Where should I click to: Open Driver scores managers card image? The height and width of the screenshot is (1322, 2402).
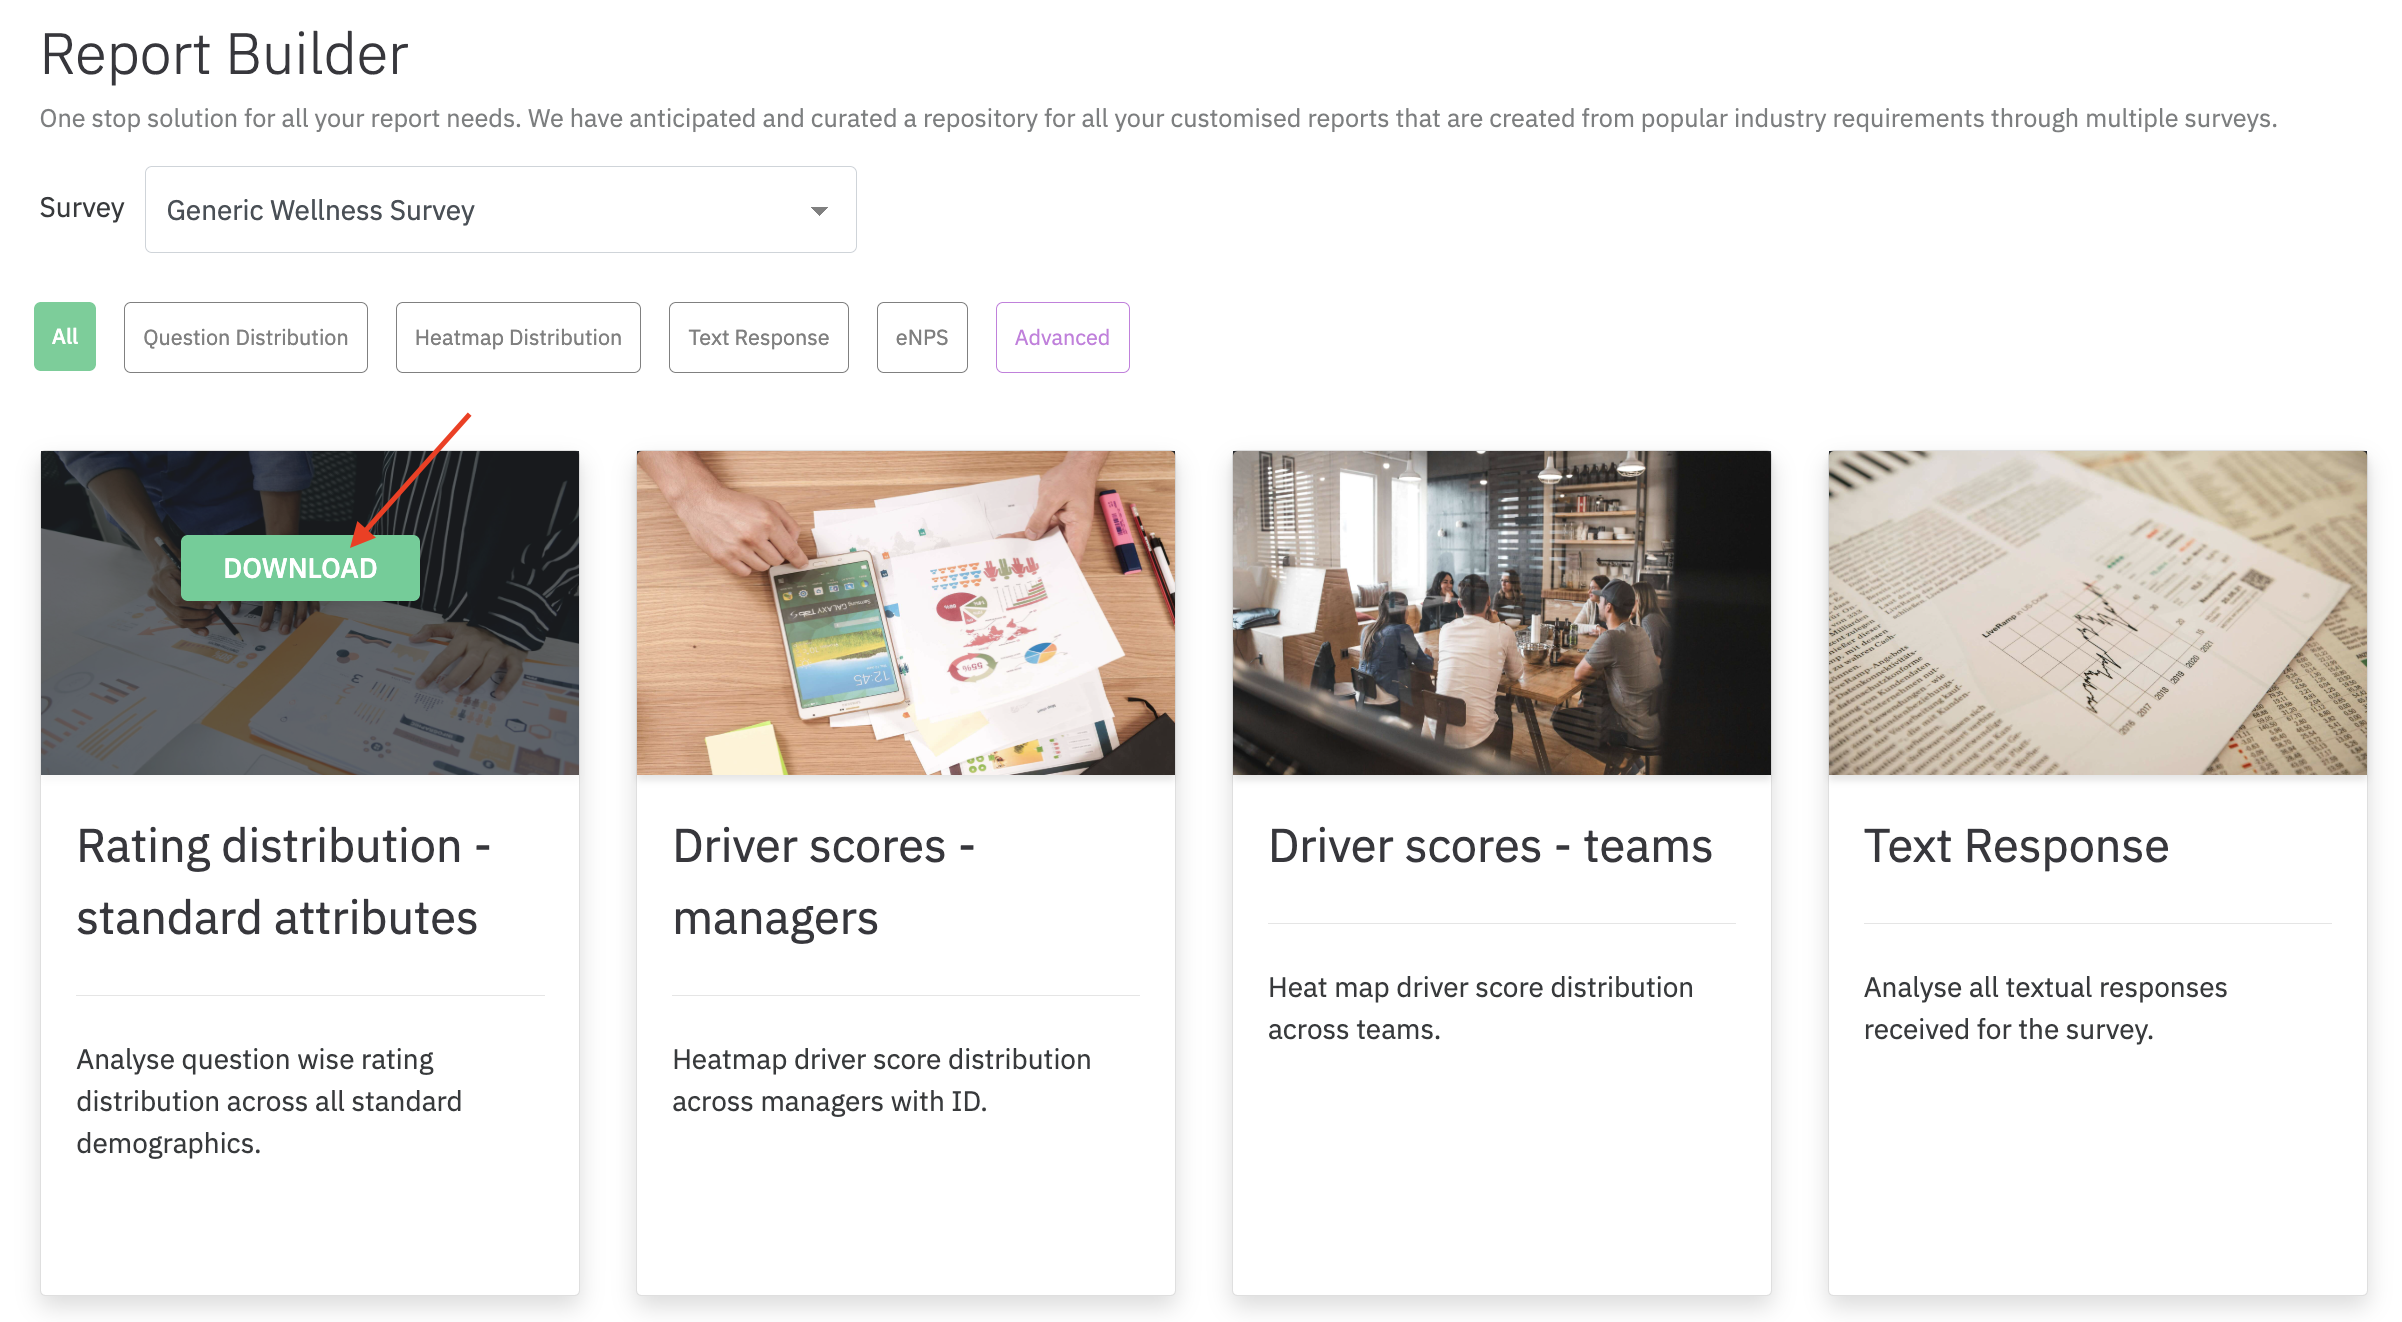(x=906, y=613)
